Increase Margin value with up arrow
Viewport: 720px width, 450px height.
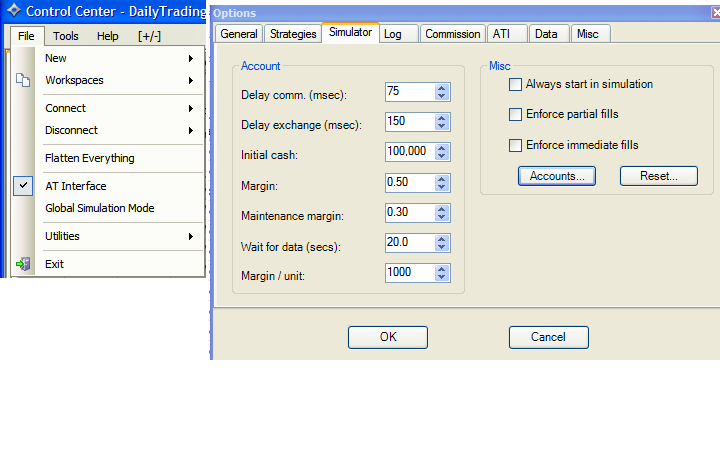pos(442,179)
